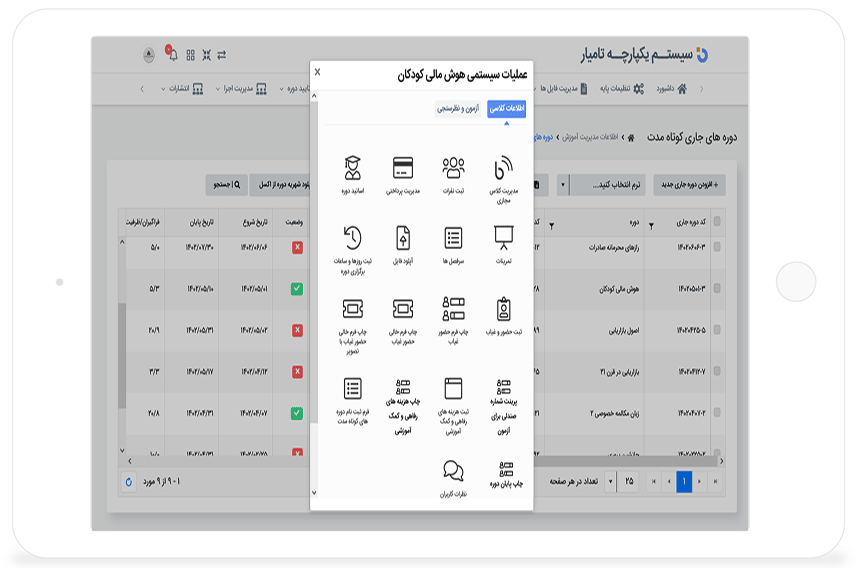The width and height of the screenshot is (858, 568).
Task: Expand the مدیریت اجرا menu dropdown
Action: point(240,88)
